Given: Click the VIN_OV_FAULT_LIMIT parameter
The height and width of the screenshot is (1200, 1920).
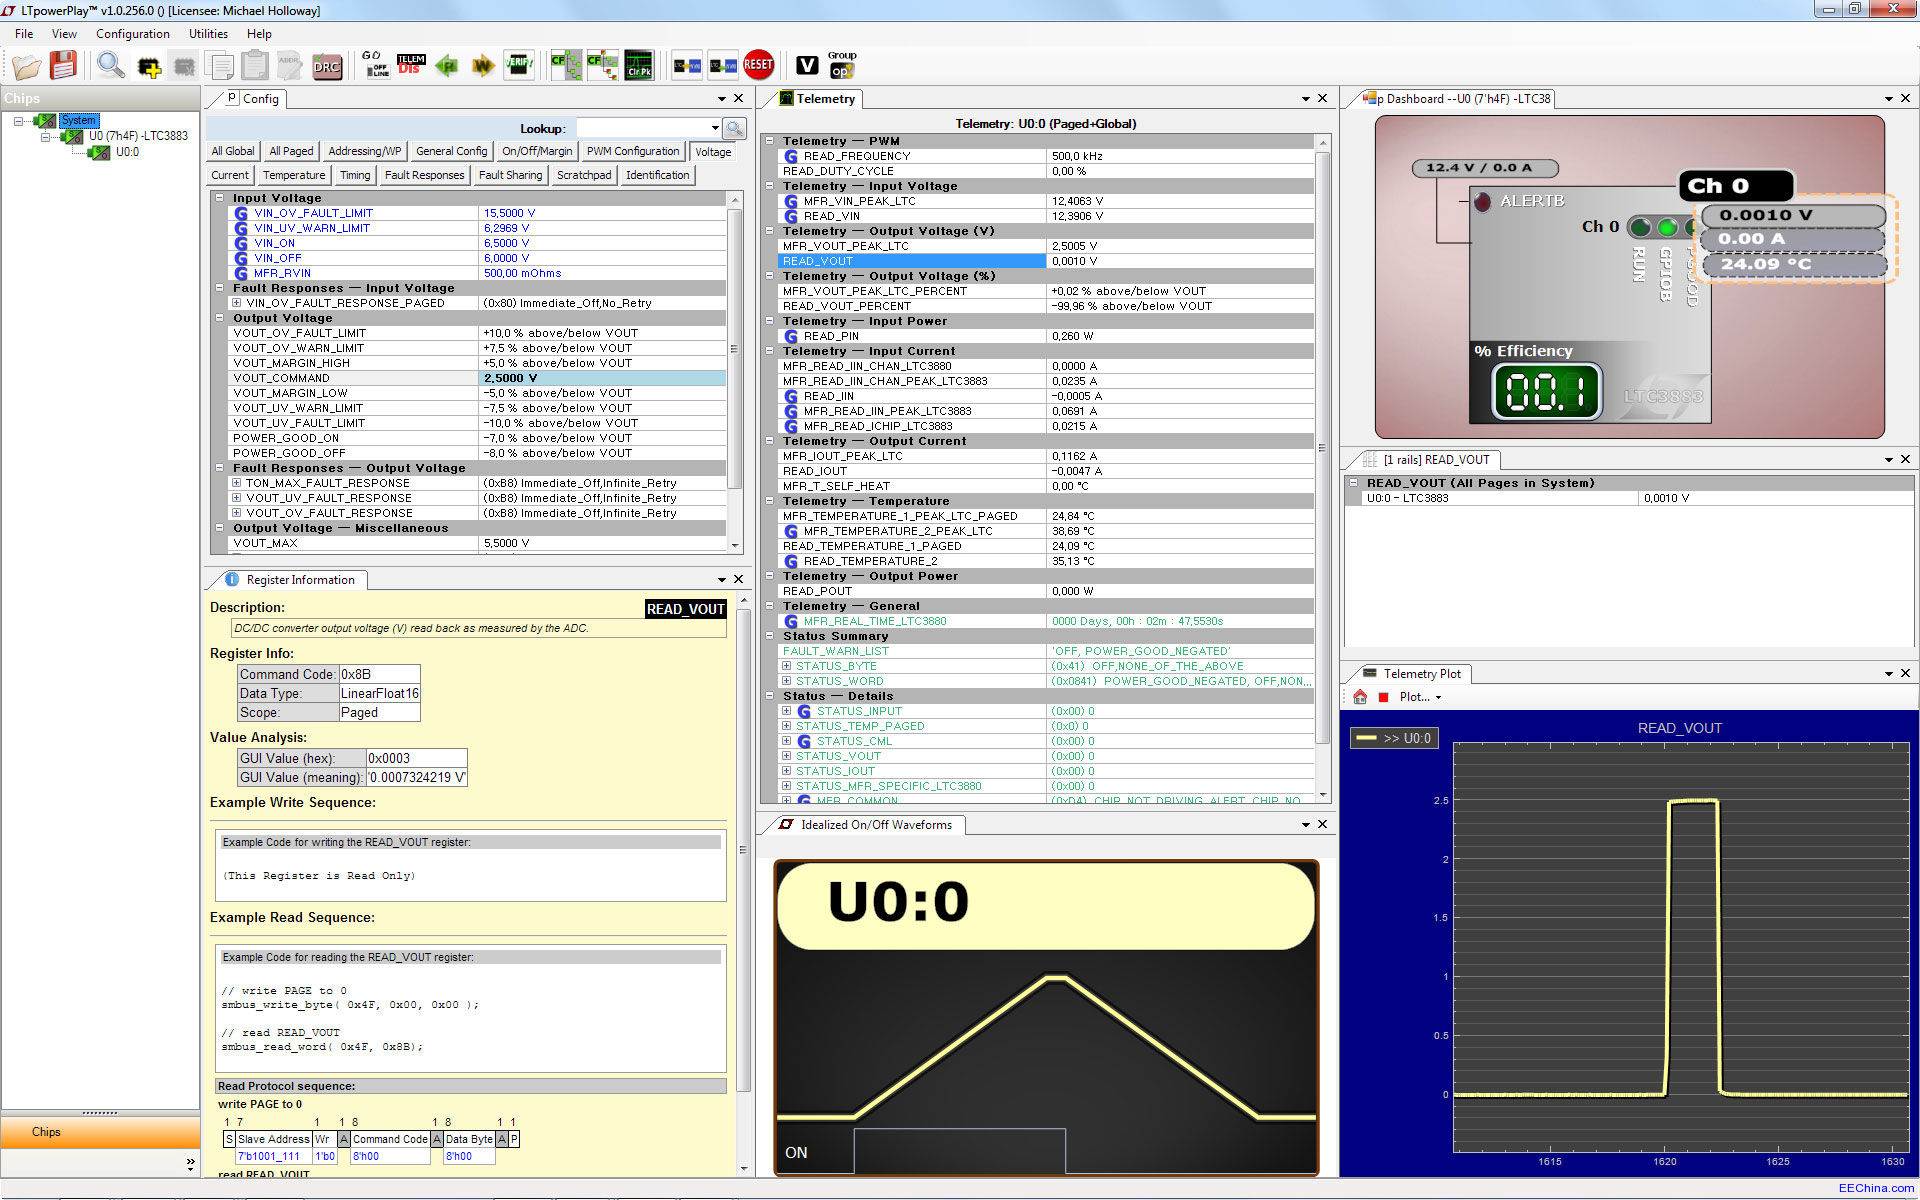Looking at the screenshot, I should tap(313, 213).
